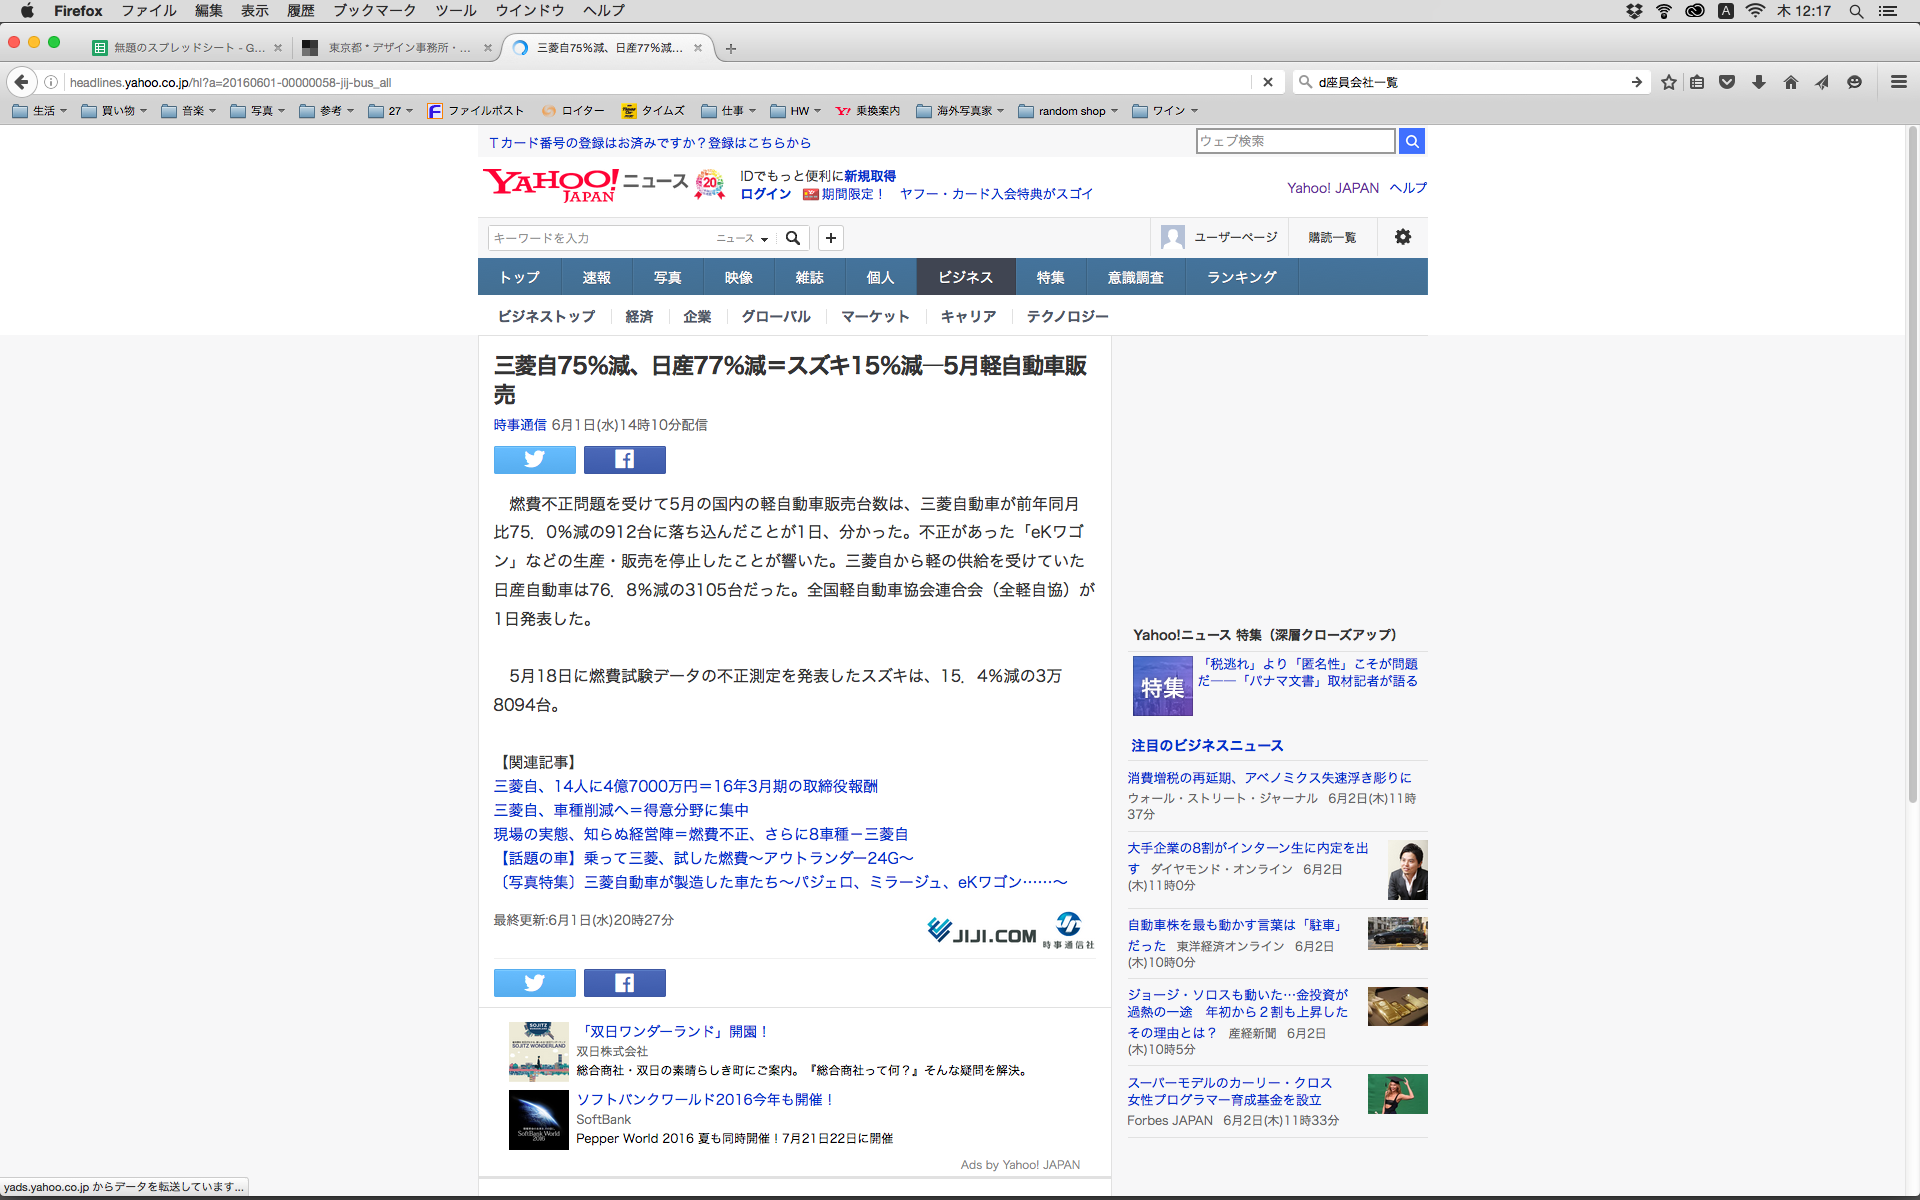The width and height of the screenshot is (1920, 1200).
Task: Stop page loading with X button
Action: coord(1268,82)
